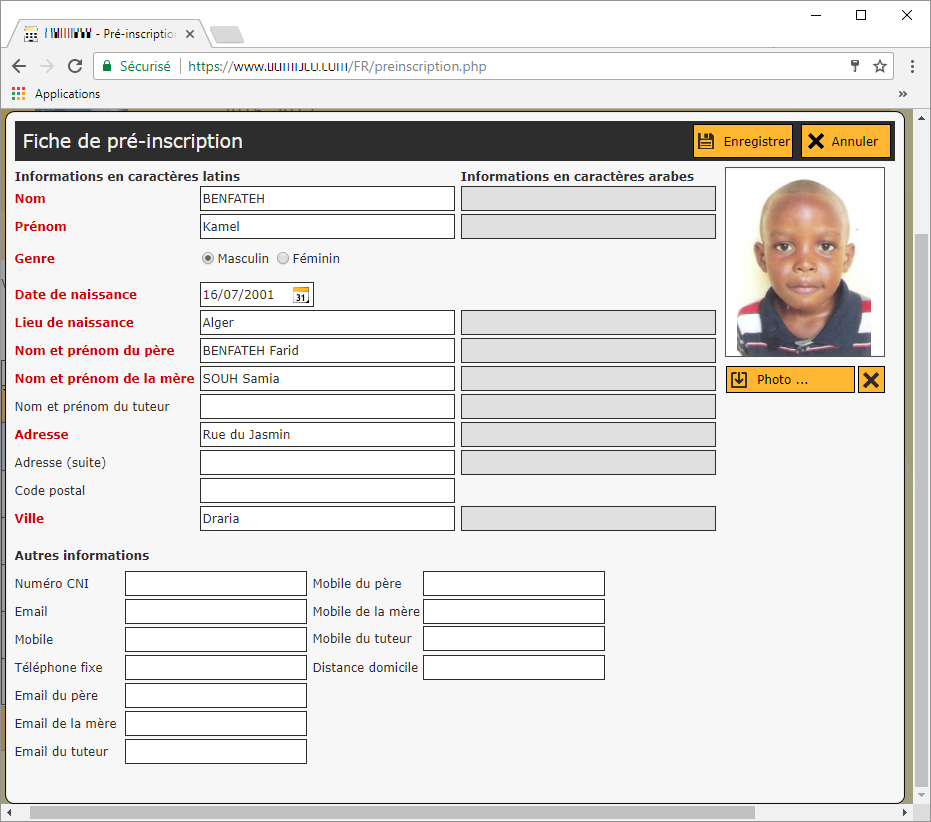Click the Mobile input field
This screenshot has height=822, width=931.
tap(216, 640)
